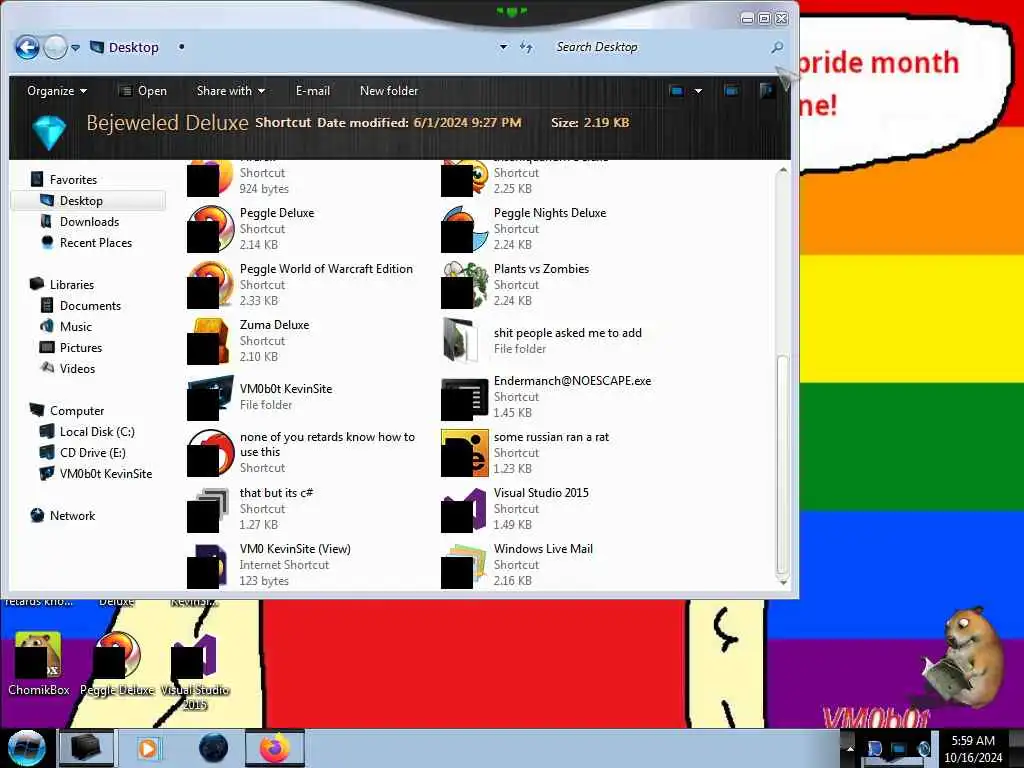
Task: Click the Open toolbar button
Action: pos(143,91)
